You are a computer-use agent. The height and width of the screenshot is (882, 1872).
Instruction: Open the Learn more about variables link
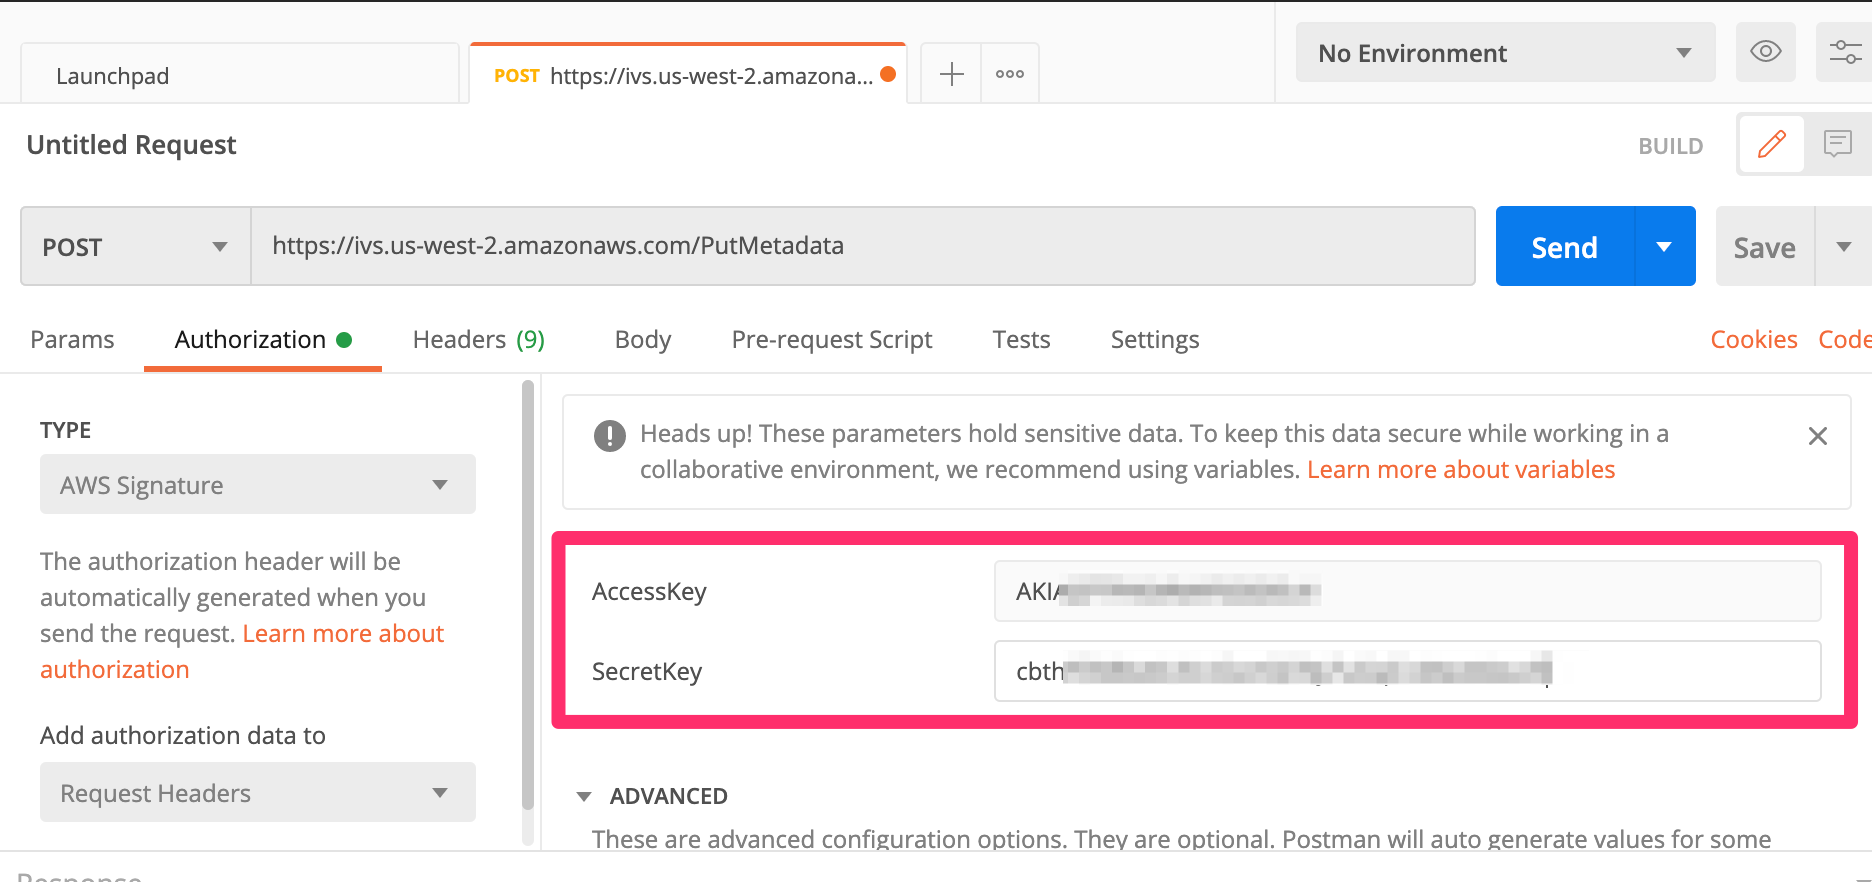tap(1461, 470)
